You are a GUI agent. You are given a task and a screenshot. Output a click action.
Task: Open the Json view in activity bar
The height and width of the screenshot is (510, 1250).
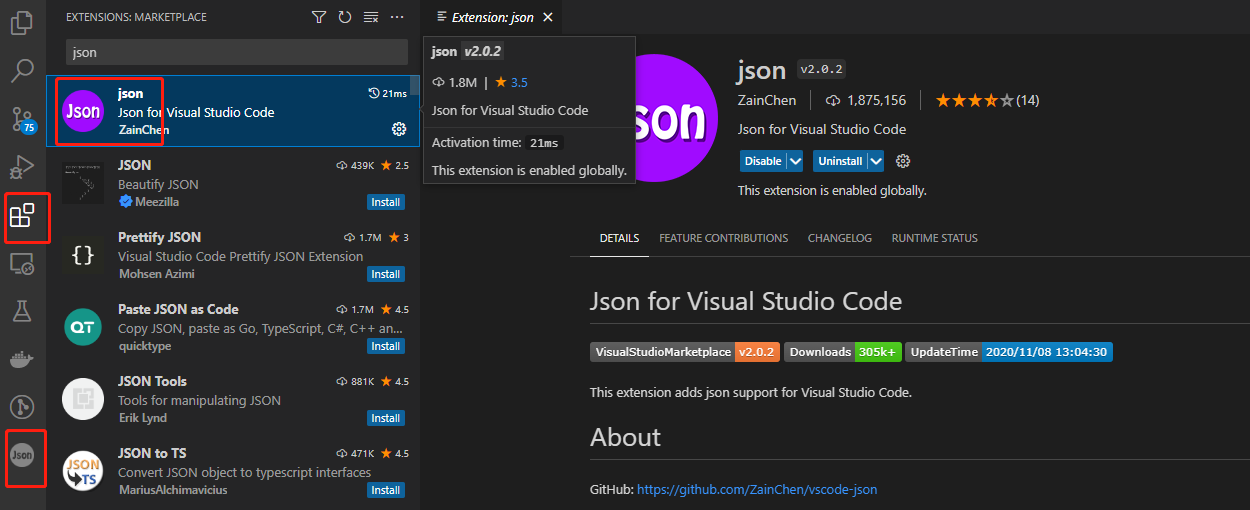(22, 455)
